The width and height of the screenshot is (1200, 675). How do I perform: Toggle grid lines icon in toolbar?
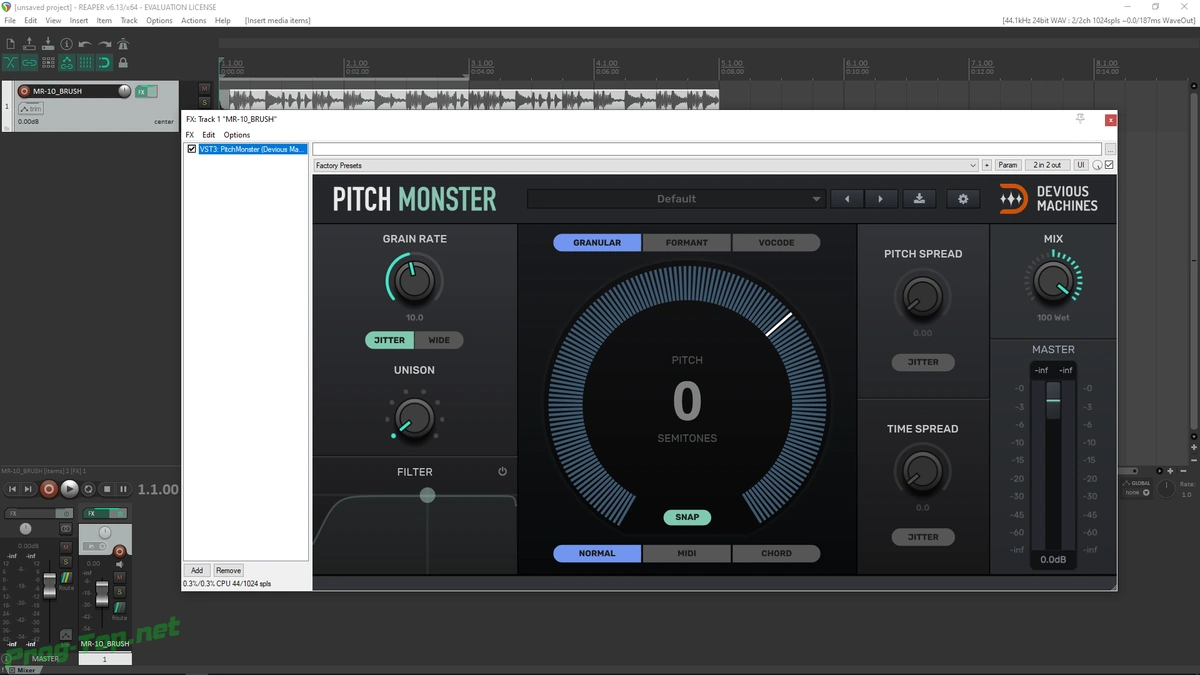(85, 62)
